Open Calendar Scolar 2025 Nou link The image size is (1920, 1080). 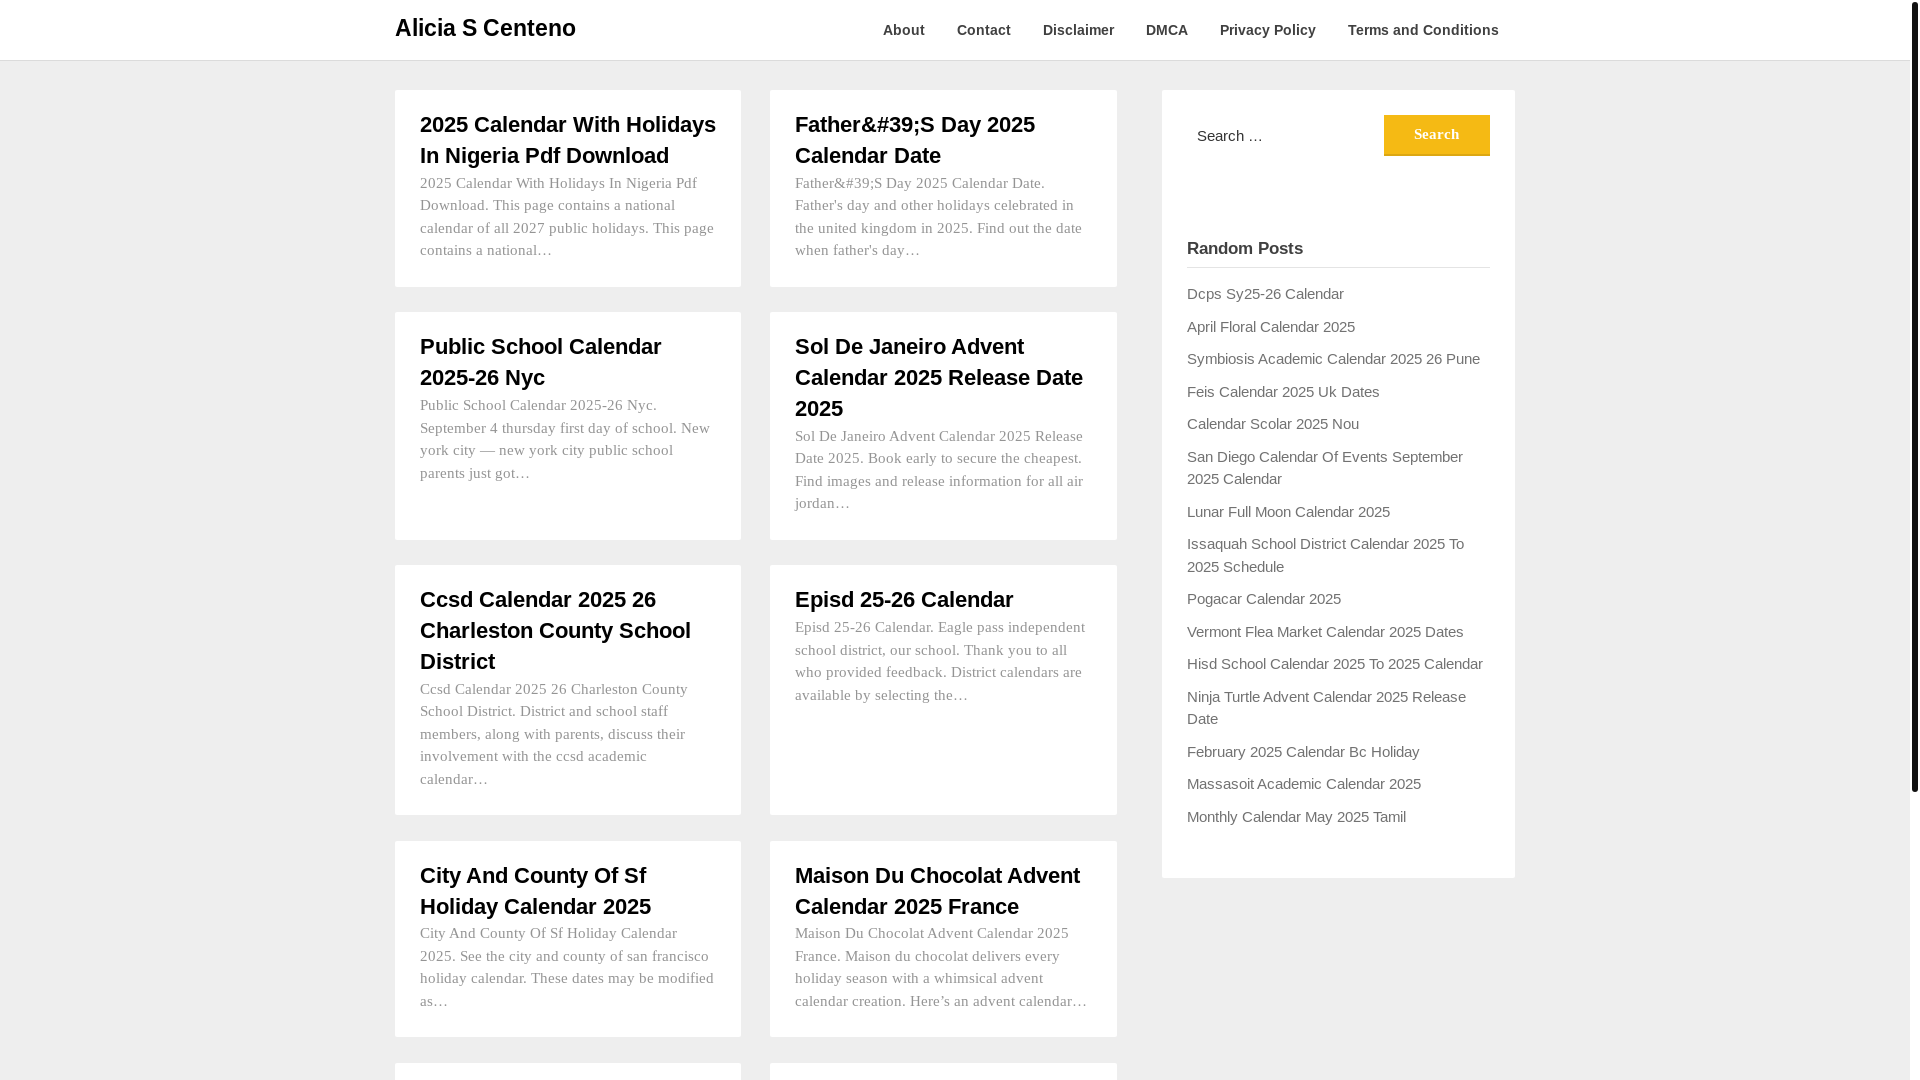[x=1273, y=424]
